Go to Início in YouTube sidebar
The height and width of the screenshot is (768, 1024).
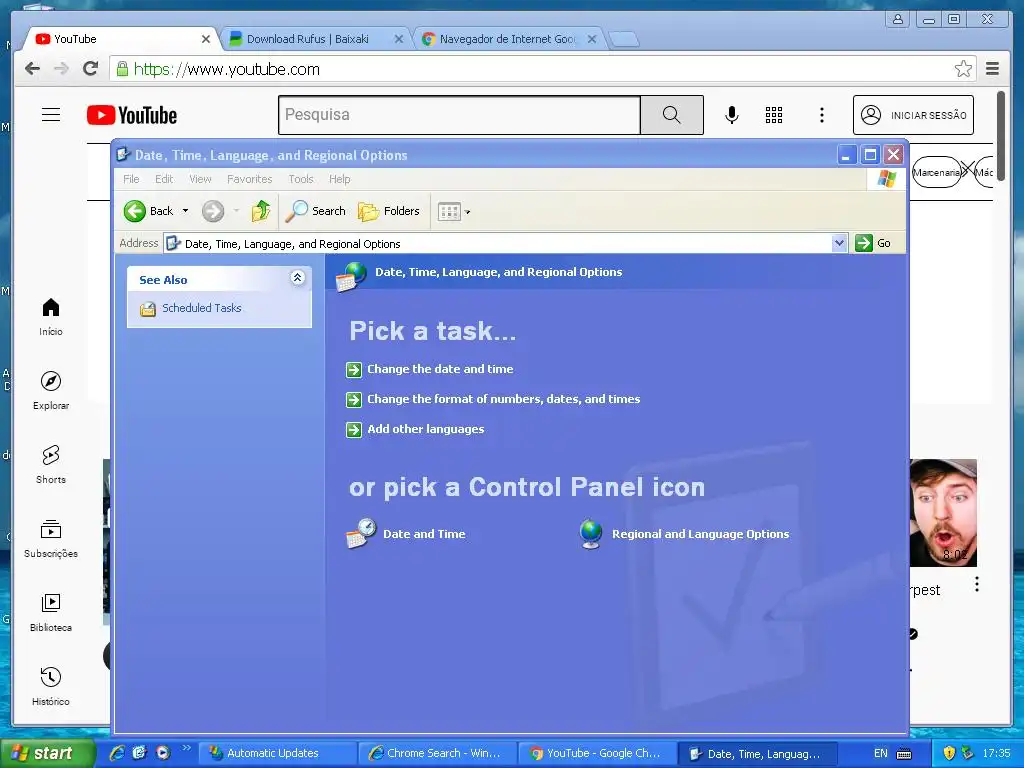click(51, 317)
